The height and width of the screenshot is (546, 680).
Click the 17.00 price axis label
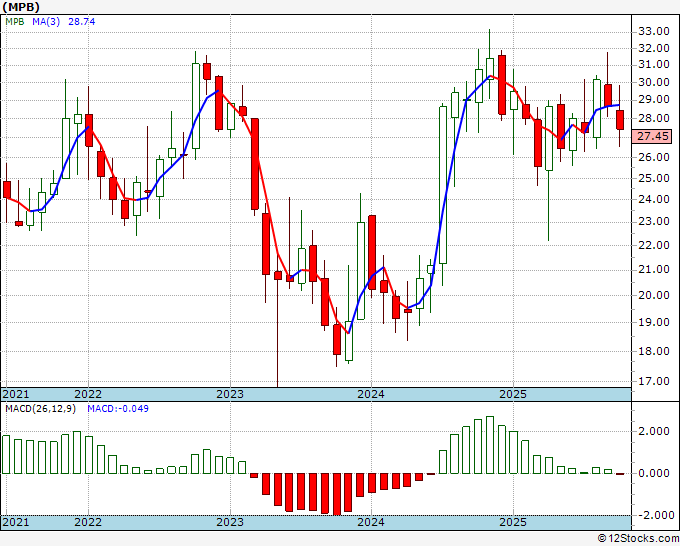click(x=654, y=381)
